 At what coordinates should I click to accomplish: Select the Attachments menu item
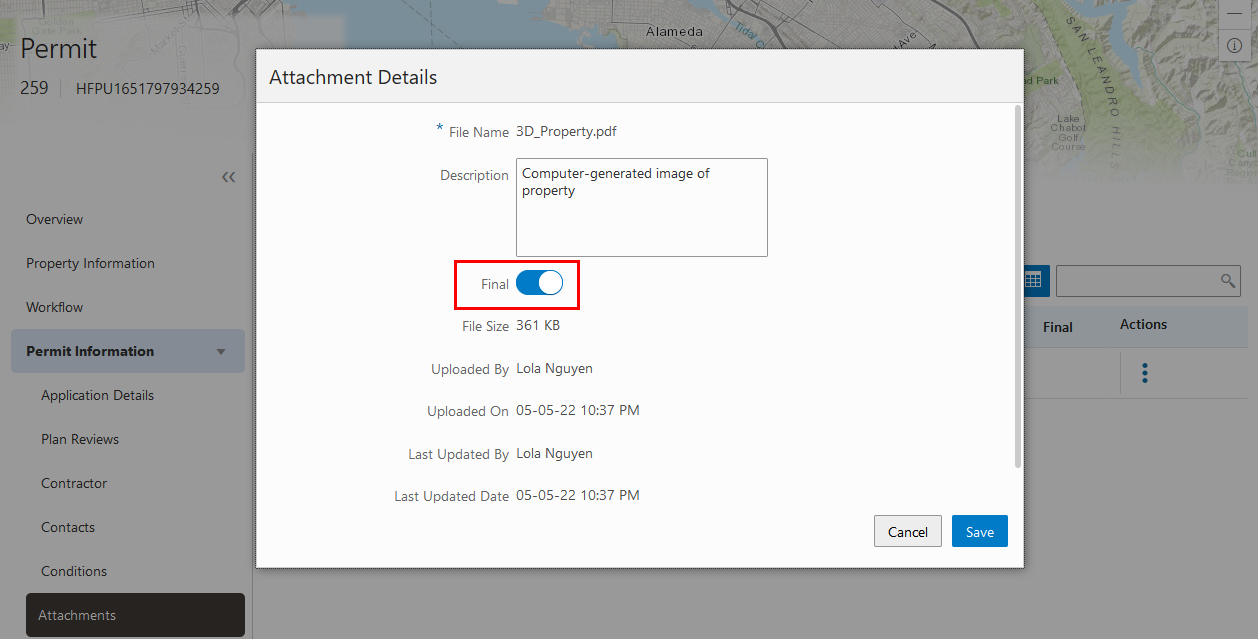(77, 615)
